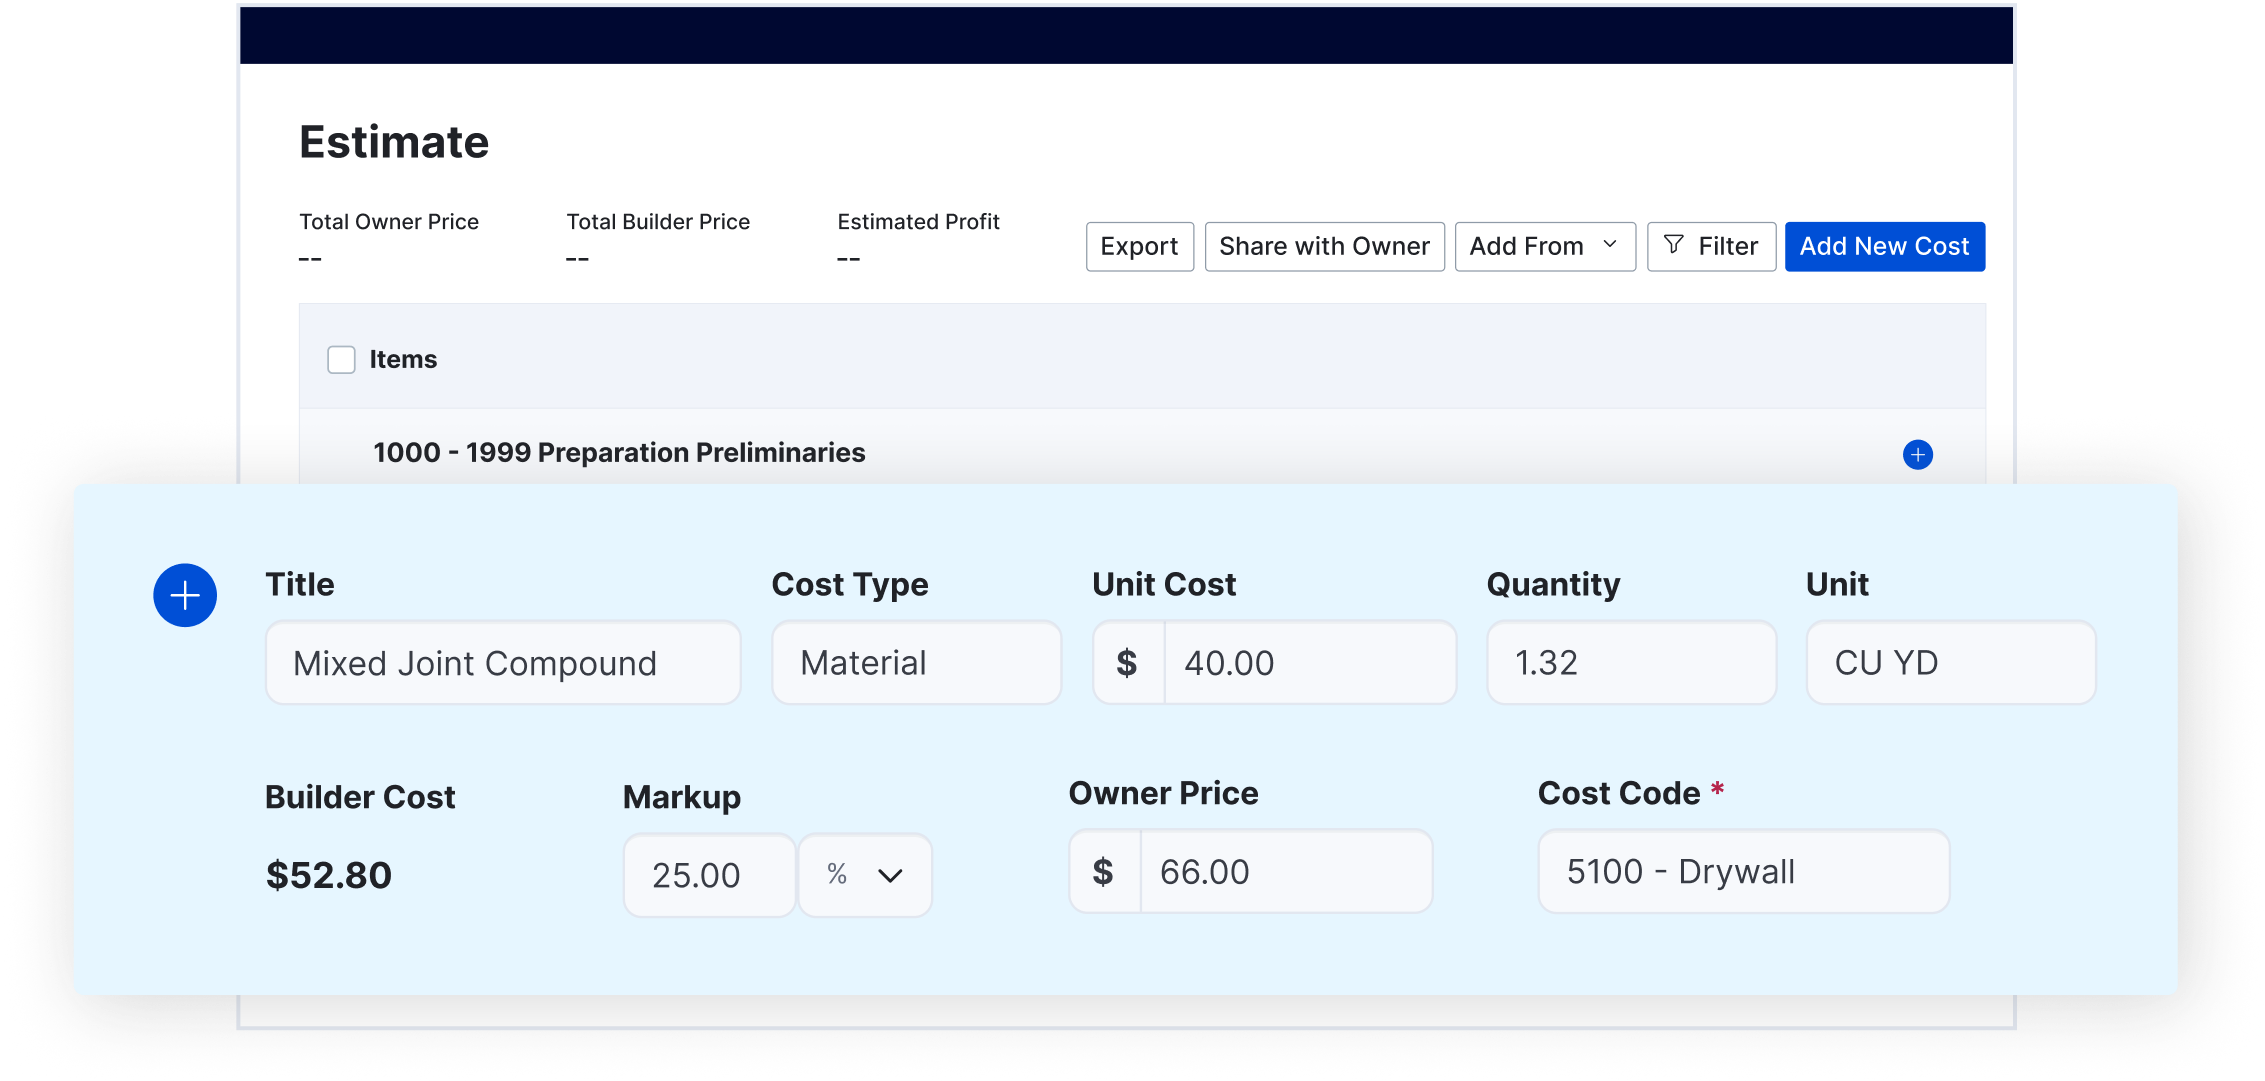Click the Export button

coord(1139,246)
